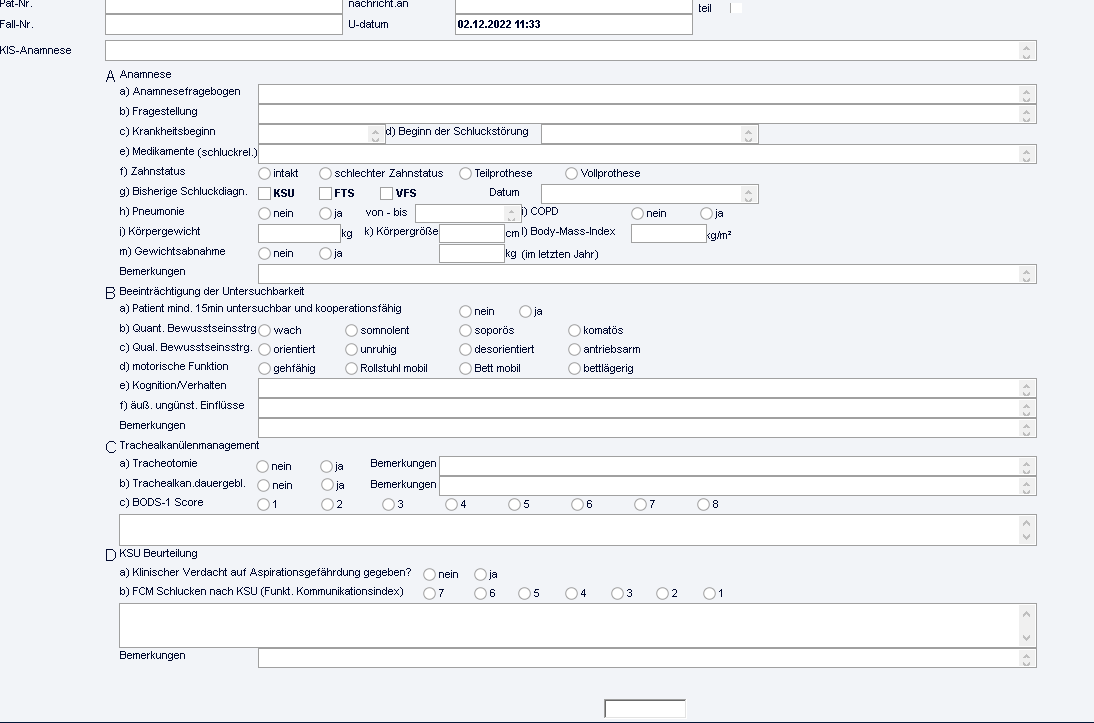Choose 'ja' for Patient untersuchbar und kooperationsfähig
The image size is (1094, 723).
pos(525,311)
